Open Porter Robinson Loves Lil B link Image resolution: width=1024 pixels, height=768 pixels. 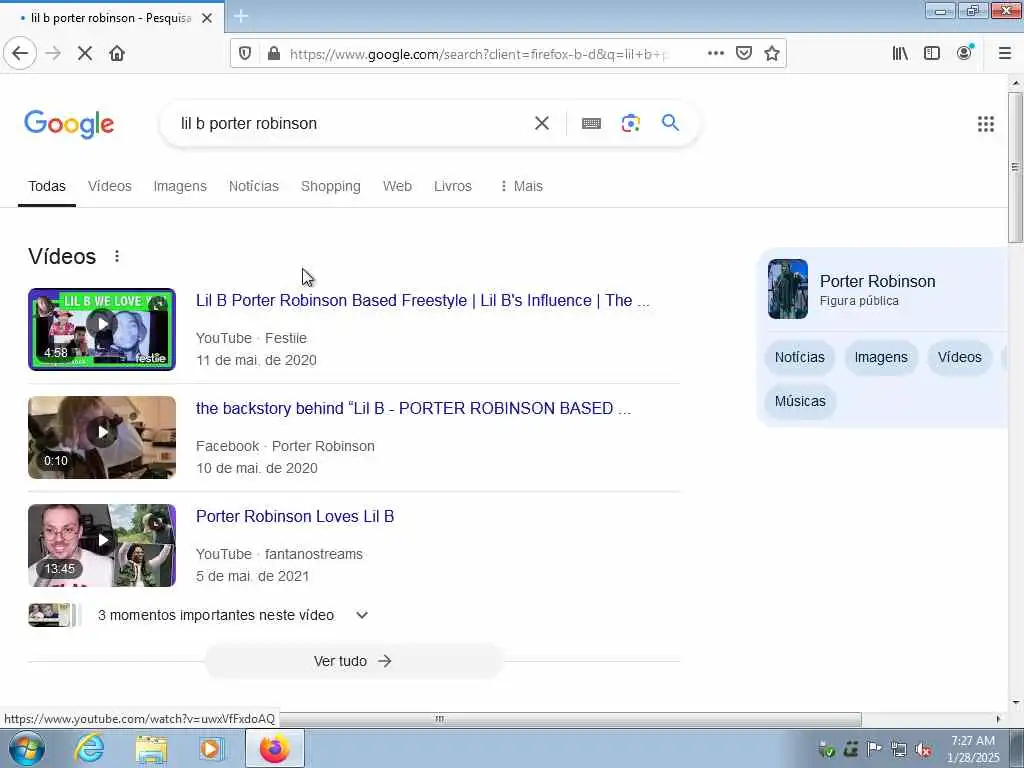(295, 516)
